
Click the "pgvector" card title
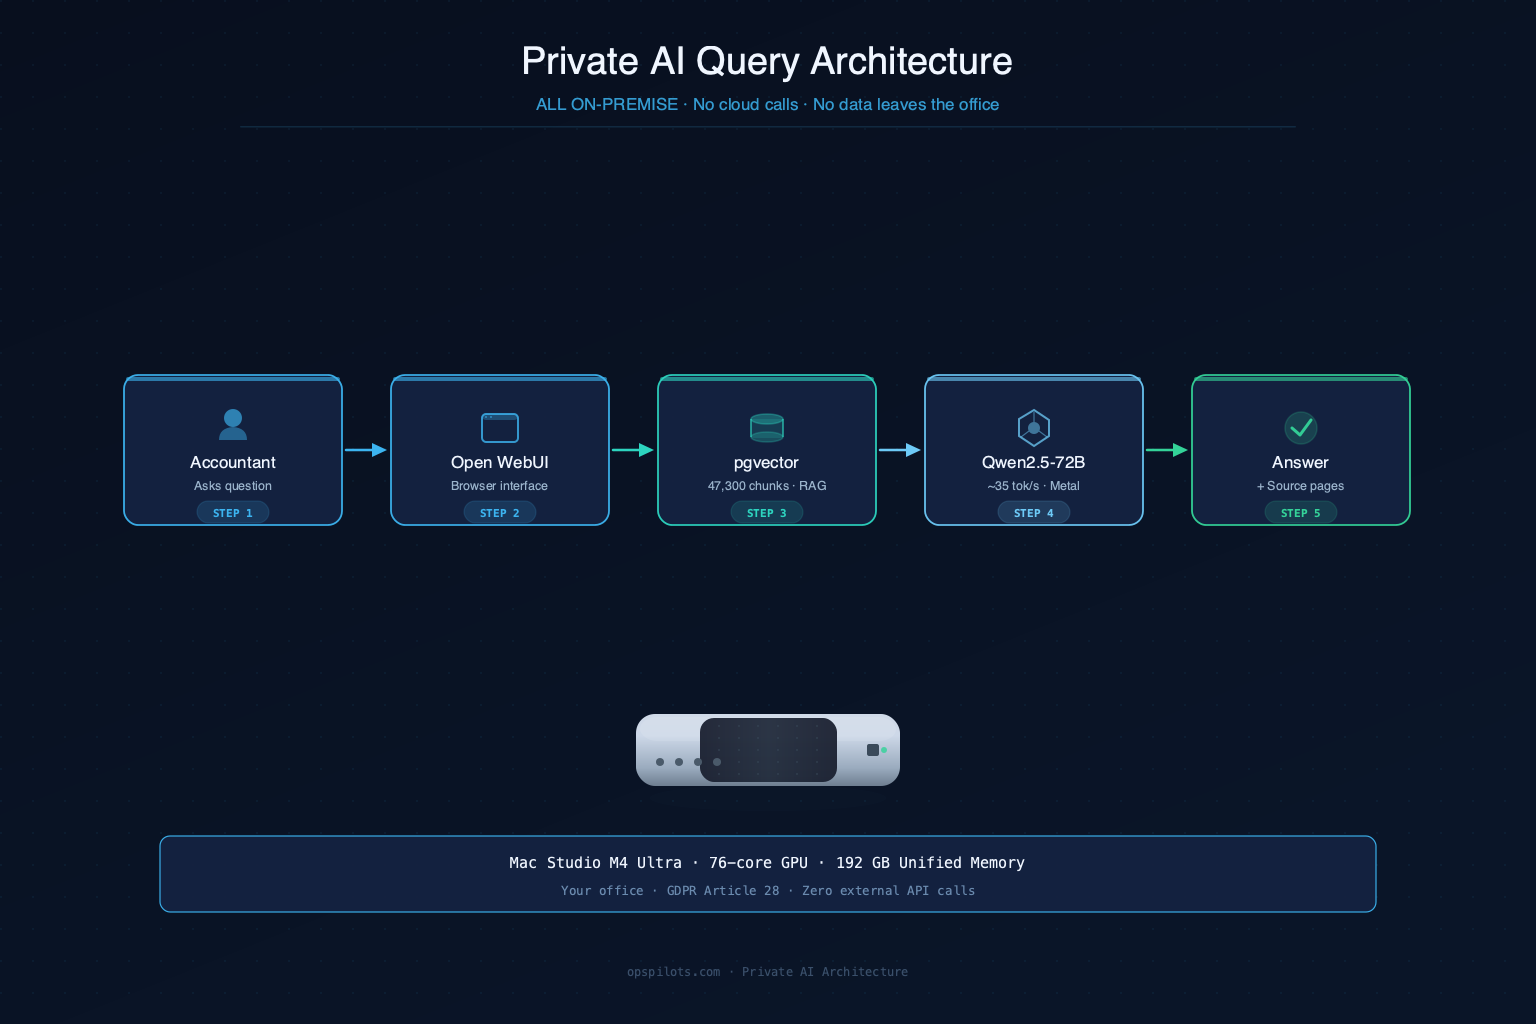[767, 462]
